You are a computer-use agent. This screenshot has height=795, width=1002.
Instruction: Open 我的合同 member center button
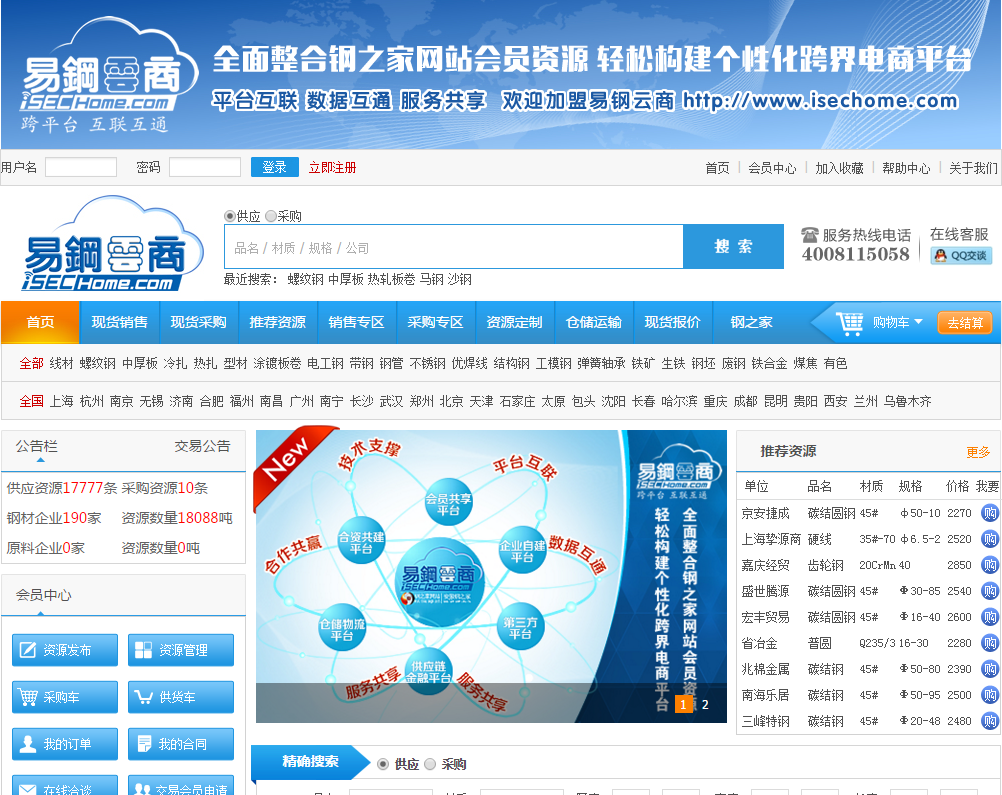click(181, 744)
